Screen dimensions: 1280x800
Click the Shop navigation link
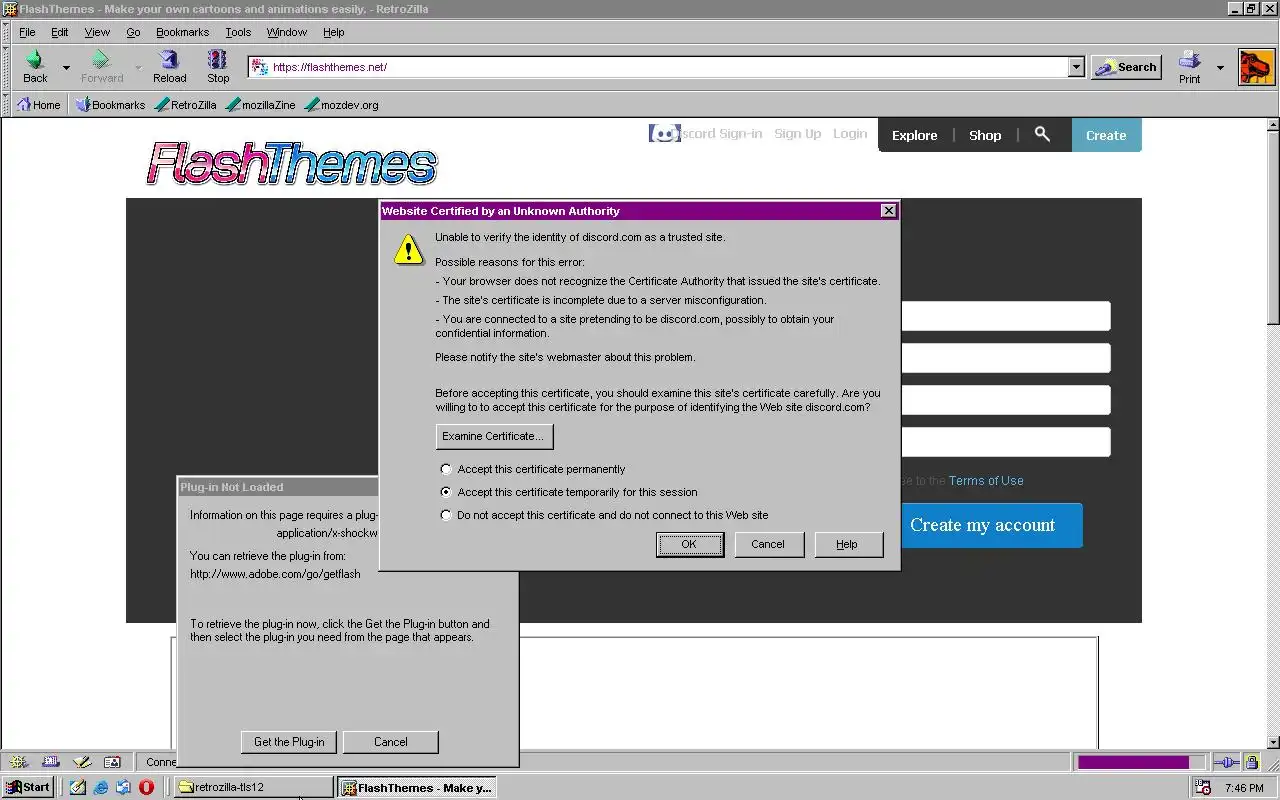[985, 135]
